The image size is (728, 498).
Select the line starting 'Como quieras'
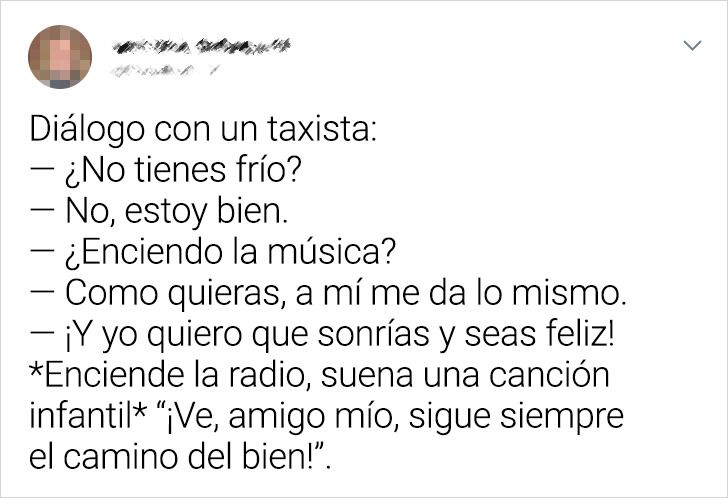[328, 293]
